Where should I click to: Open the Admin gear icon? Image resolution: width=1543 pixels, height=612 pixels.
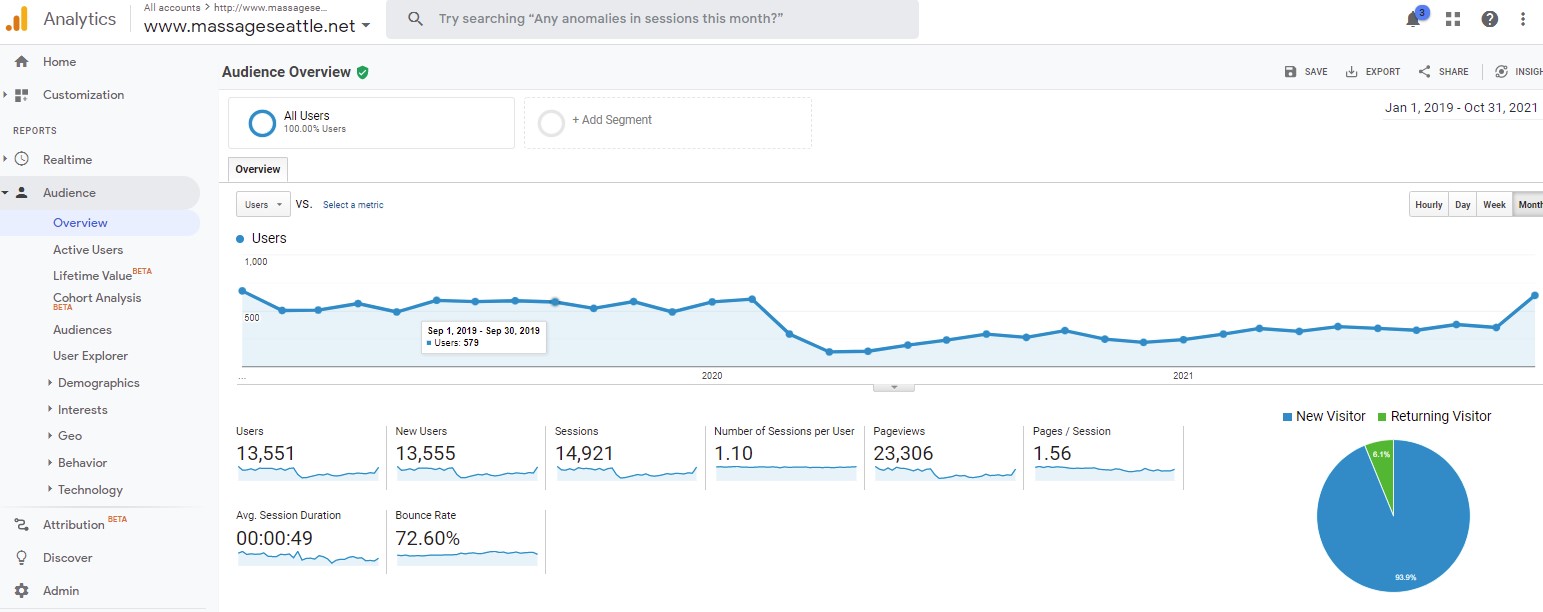tap(21, 591)
